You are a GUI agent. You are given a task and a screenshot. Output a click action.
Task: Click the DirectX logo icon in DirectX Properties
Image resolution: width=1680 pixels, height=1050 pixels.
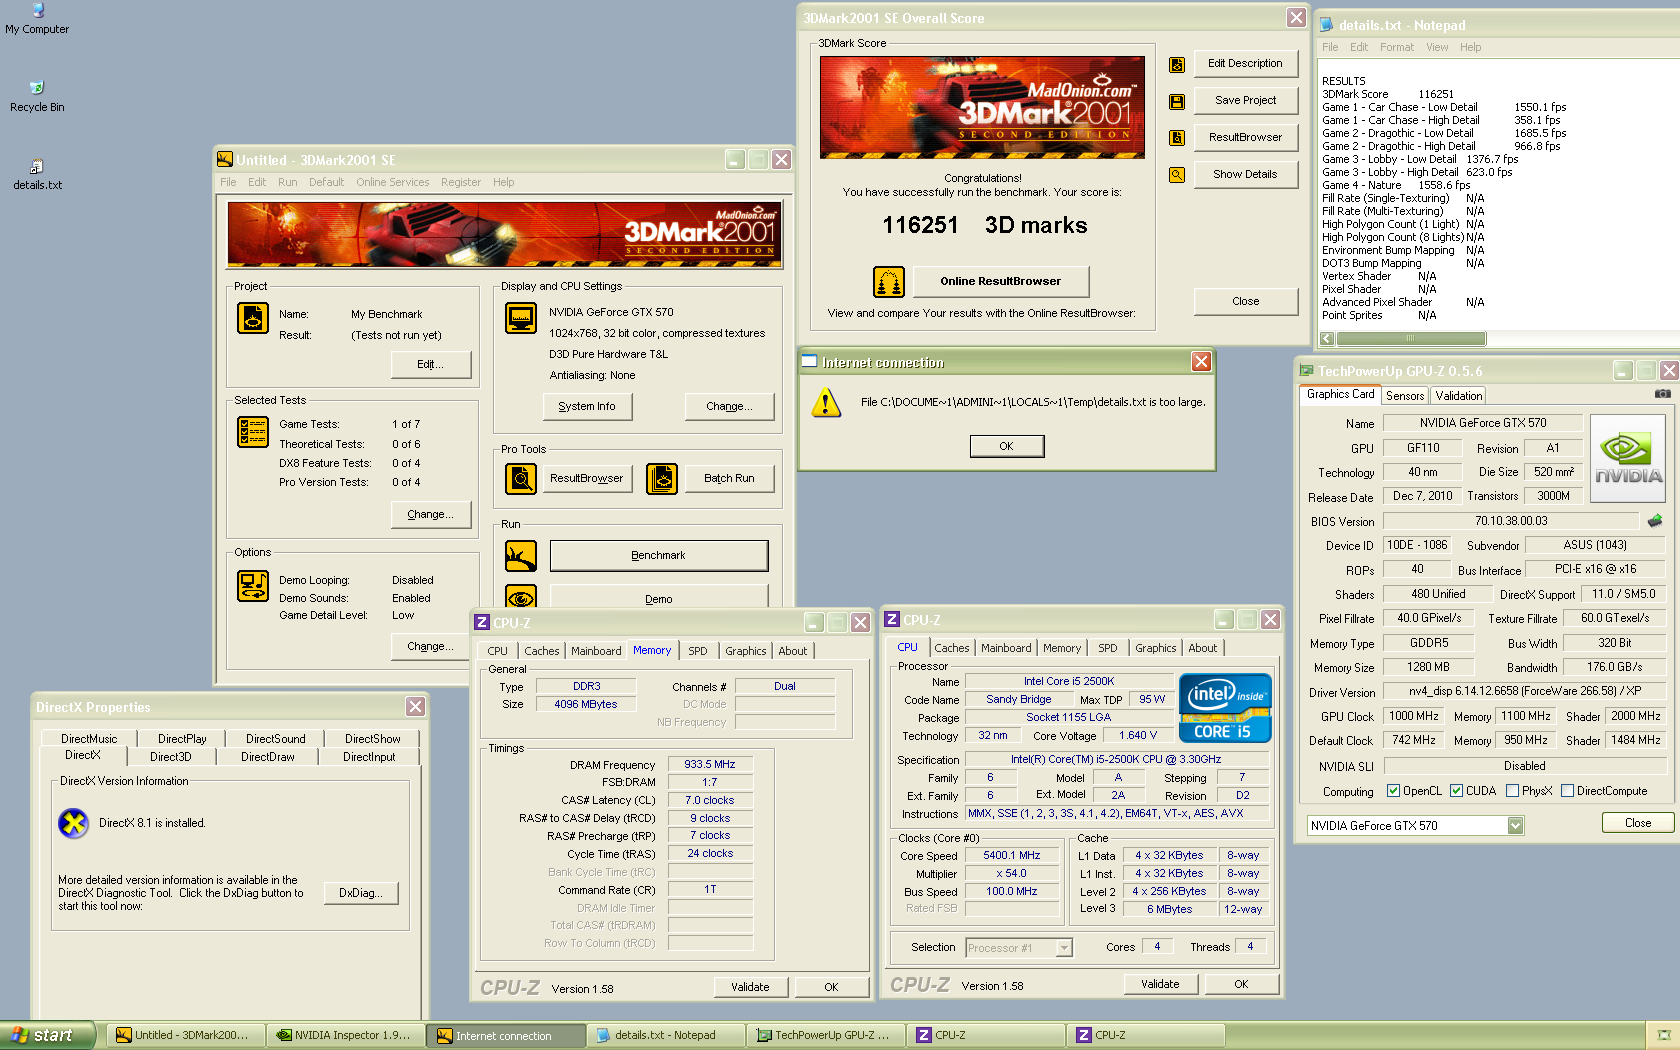(73, 823)
